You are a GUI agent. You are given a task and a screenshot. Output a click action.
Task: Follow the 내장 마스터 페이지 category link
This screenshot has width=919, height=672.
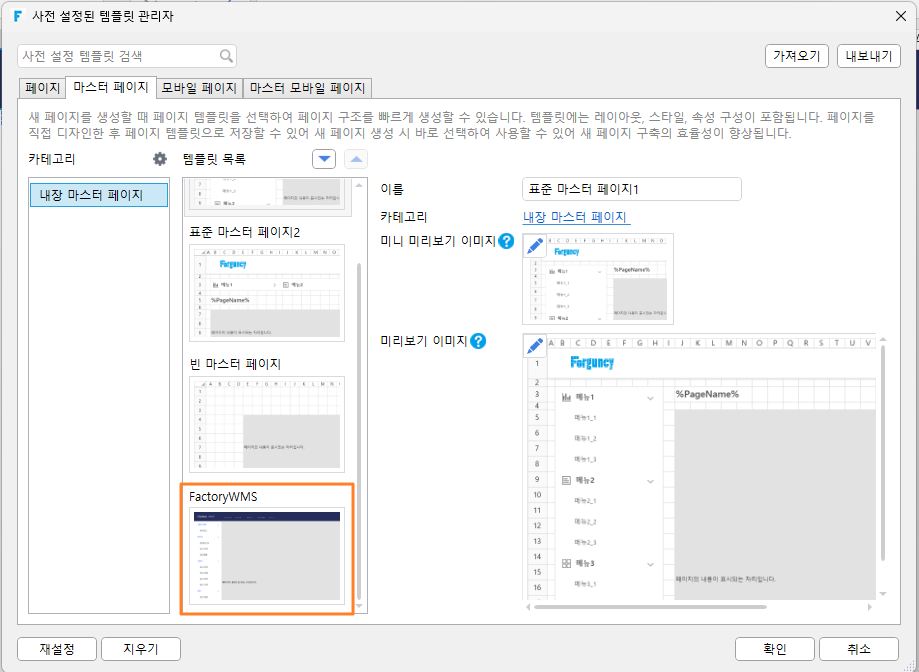[x=576, y=217]
